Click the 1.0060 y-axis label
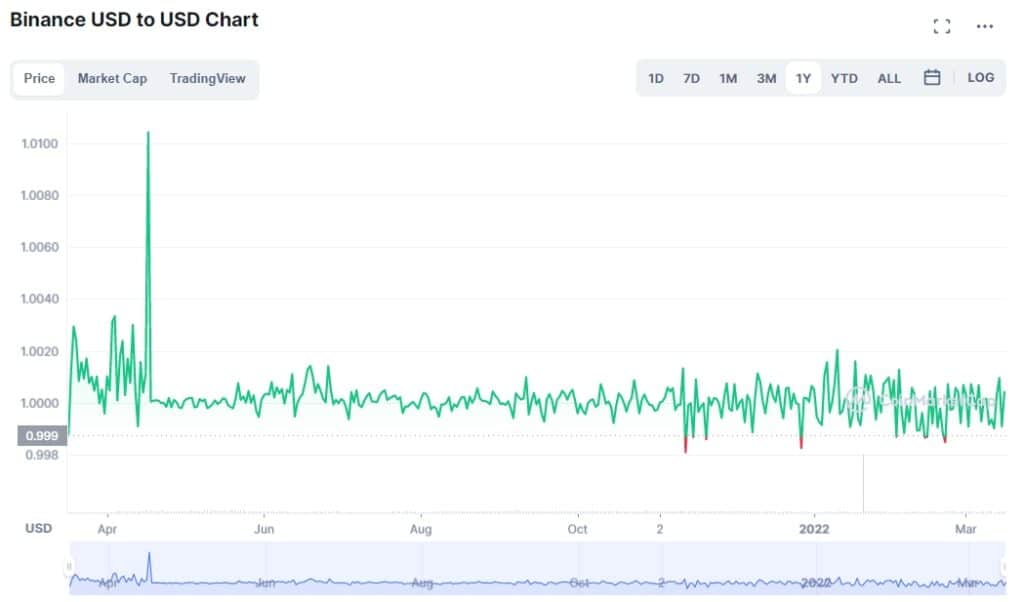The image size is (1024, 602). pyautogui.click(x=40, y=247)
